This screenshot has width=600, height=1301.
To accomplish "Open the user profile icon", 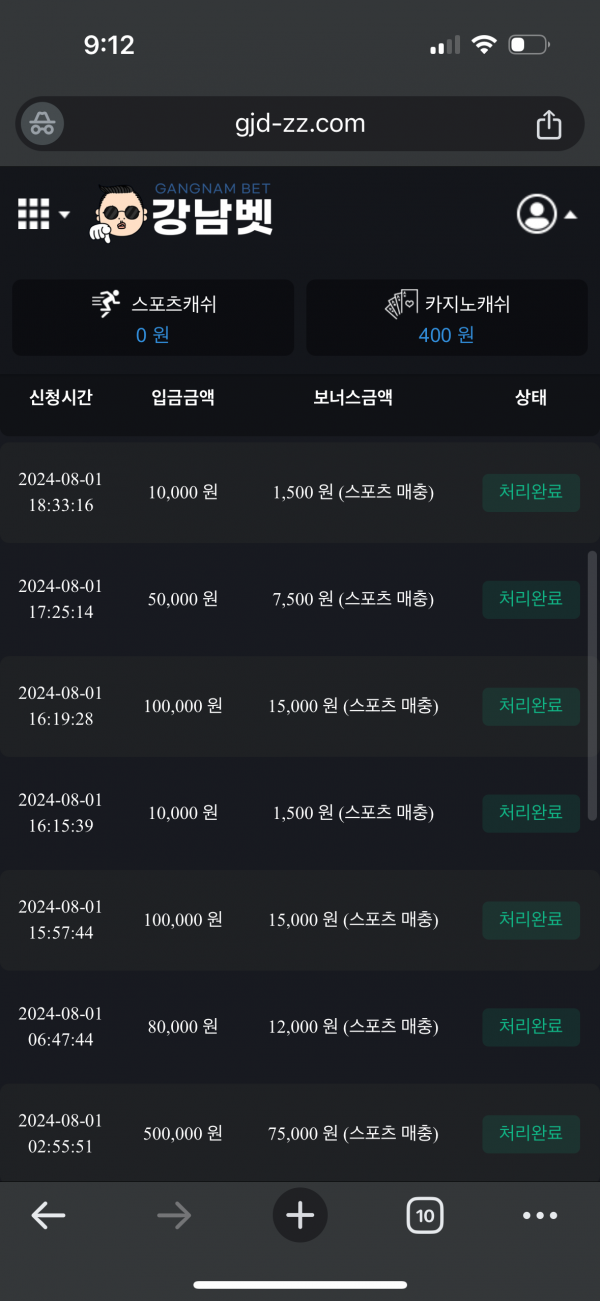I will click(x=536, y=213).
